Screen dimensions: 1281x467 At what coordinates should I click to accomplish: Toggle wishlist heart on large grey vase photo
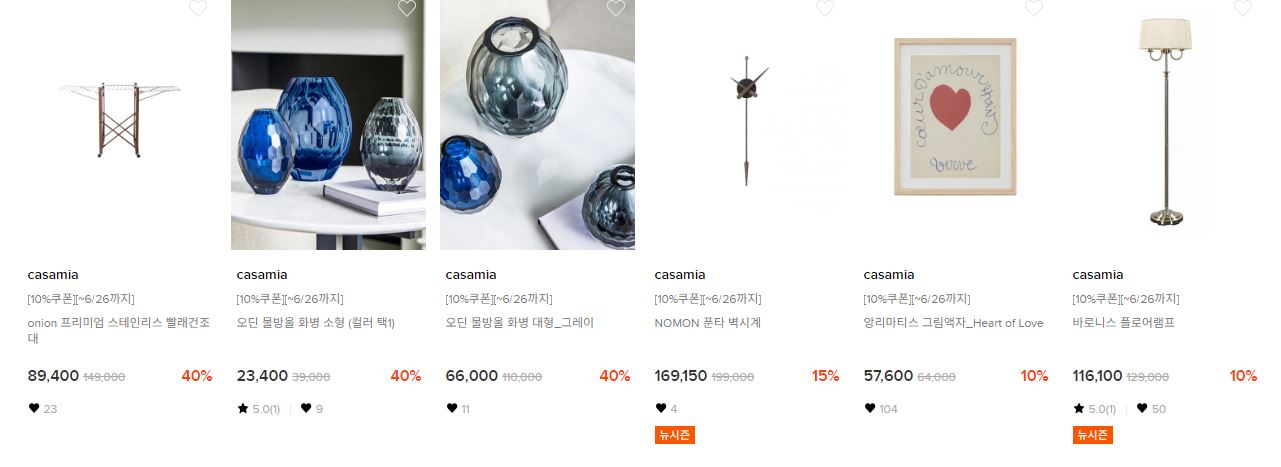[616, 8]
